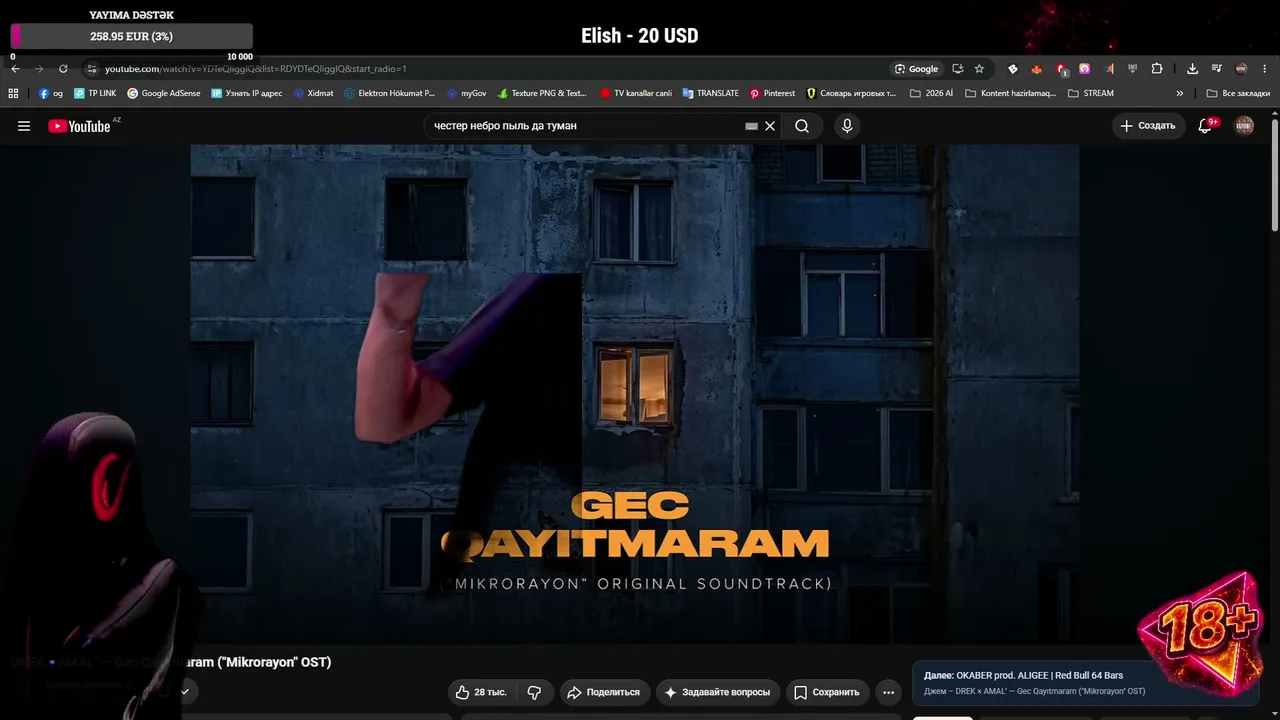Open the browser extensions puzzle menu
Image resolution: width=1280 pixels, height=720 pixels.
pos(1157,69)
